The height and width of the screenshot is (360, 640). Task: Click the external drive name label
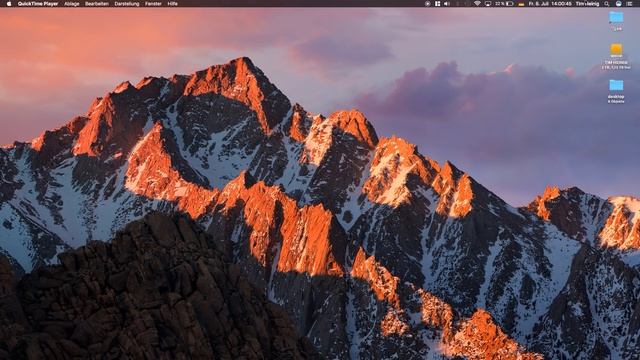tap(616, 62)
